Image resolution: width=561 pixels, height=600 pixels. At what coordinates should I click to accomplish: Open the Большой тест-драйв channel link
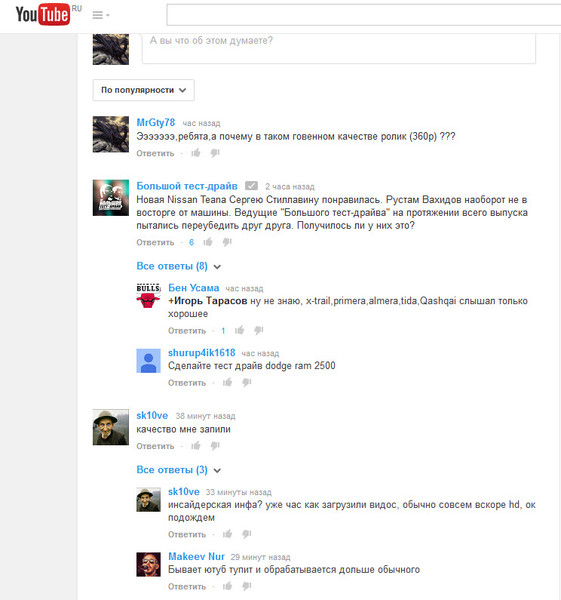pos(187,186)
